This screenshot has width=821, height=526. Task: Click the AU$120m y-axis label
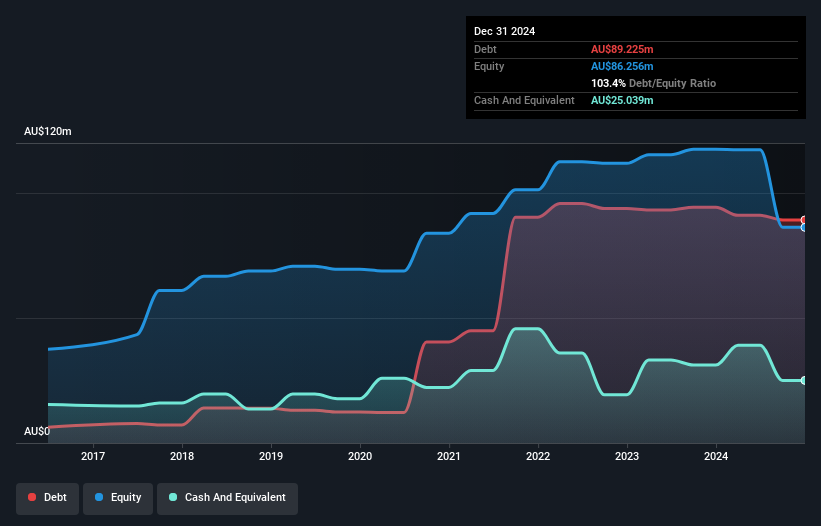48,131
